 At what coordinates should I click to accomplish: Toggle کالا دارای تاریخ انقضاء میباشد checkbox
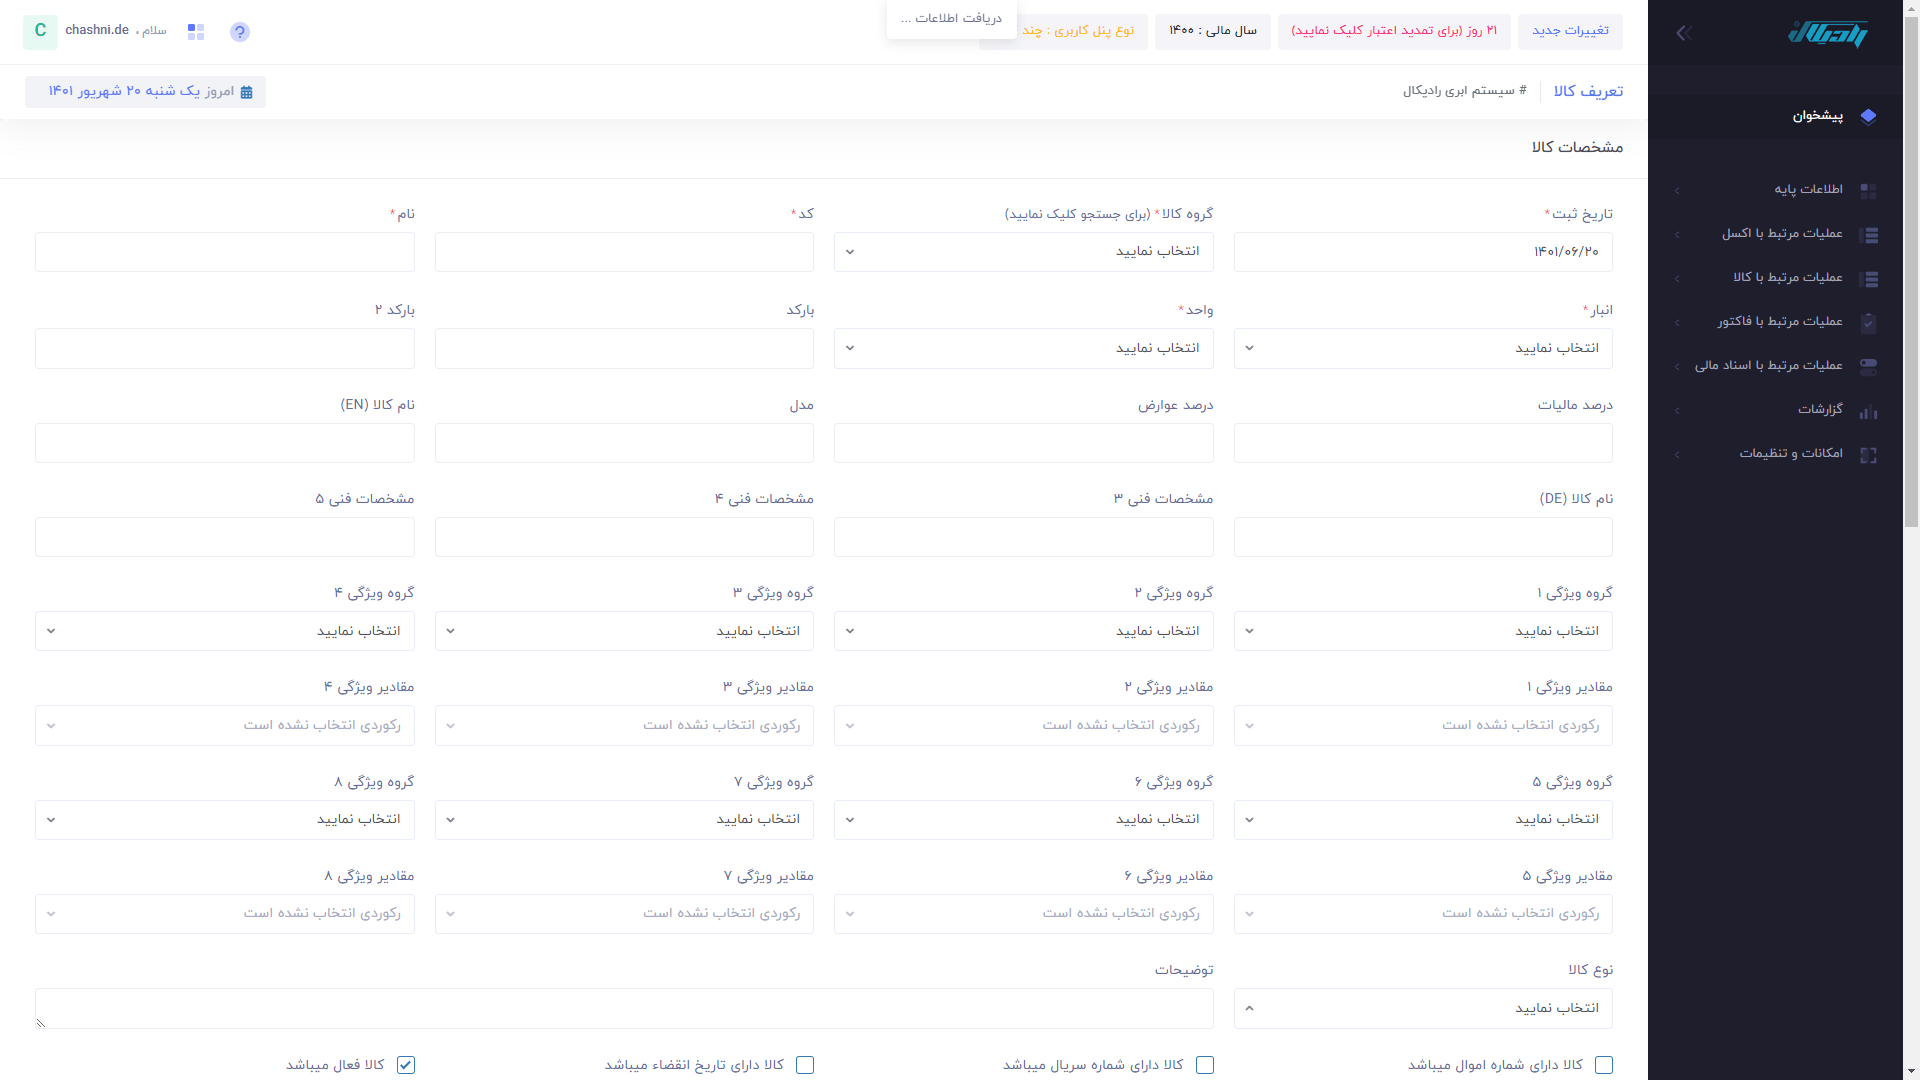pyautogui.click(x=805, y=1065)
